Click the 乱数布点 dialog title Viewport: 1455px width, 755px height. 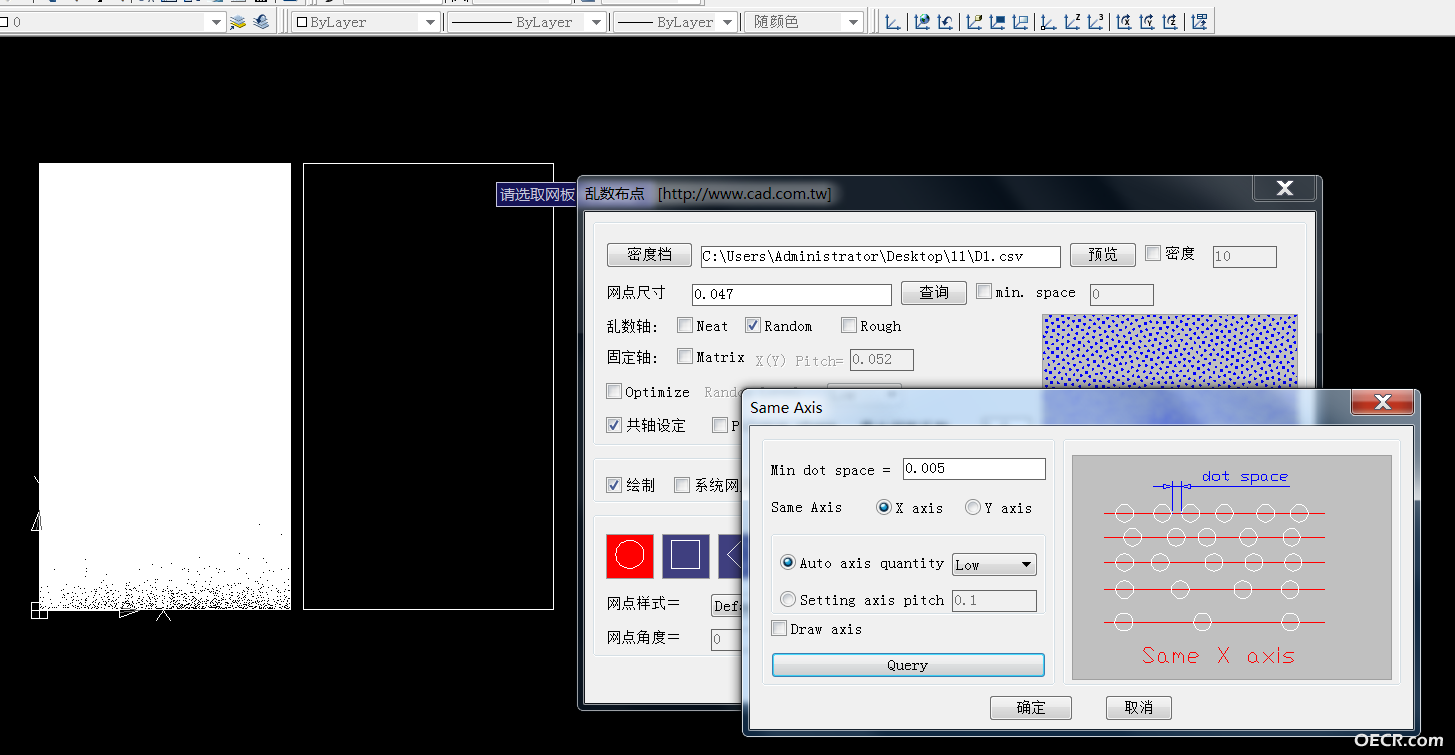[615, 194]
